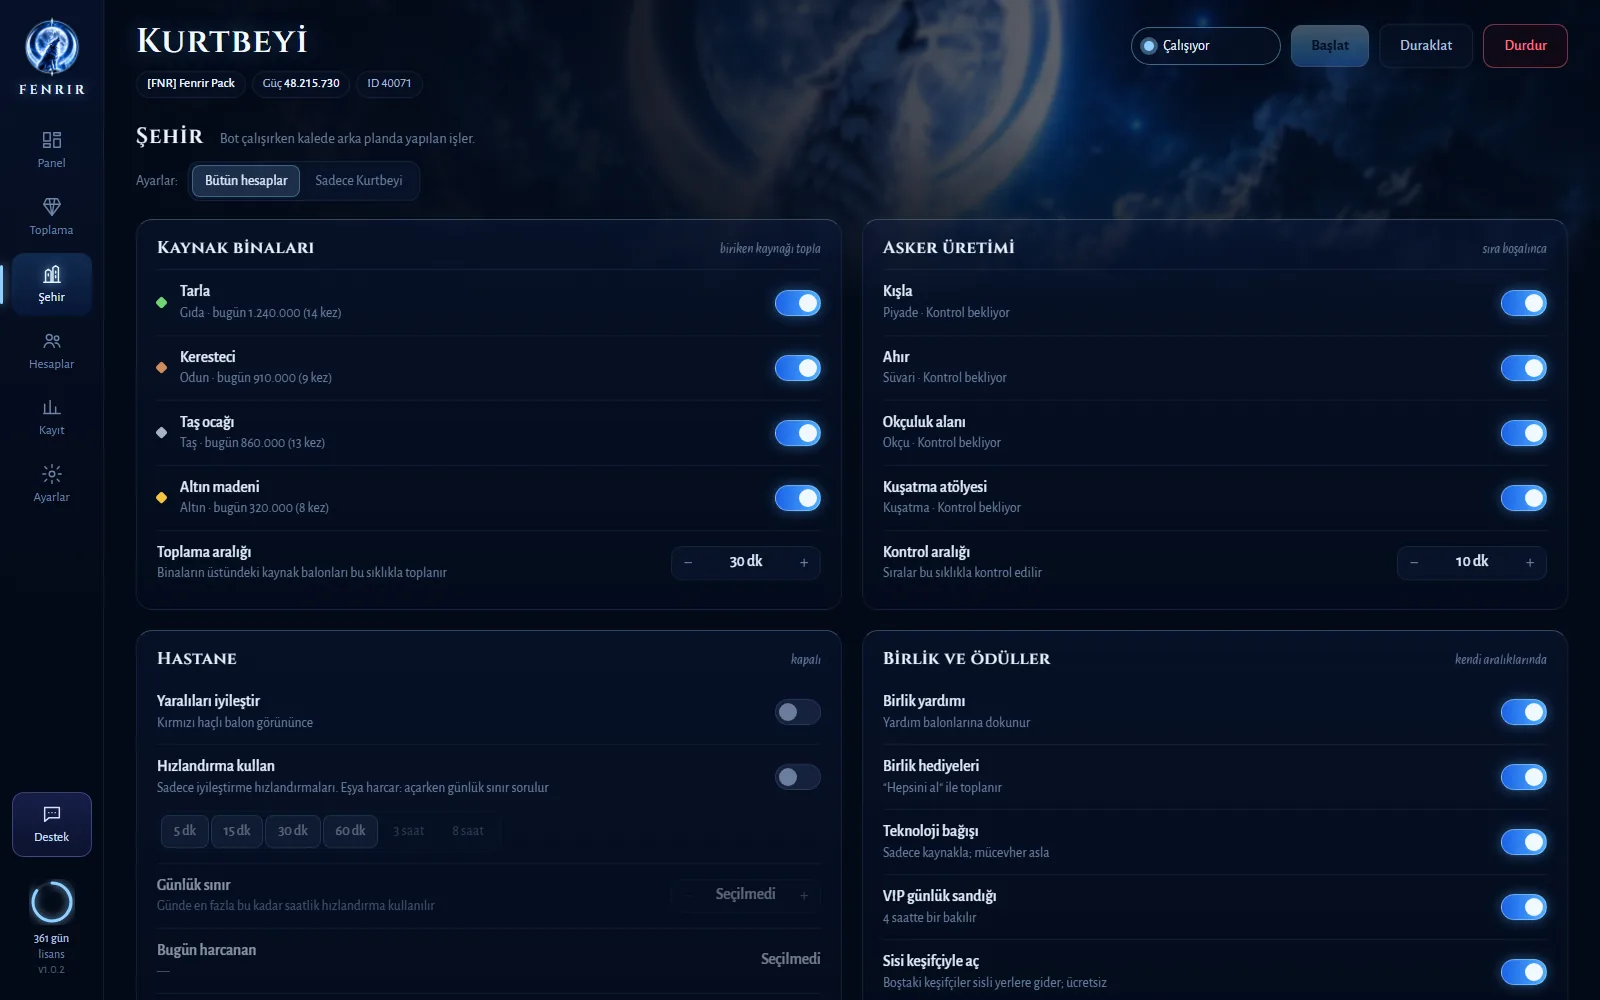The width and height of the screenshot is (1600, 1000).
Task: Select the Şehir building icon
Action: tap(52, 274)
